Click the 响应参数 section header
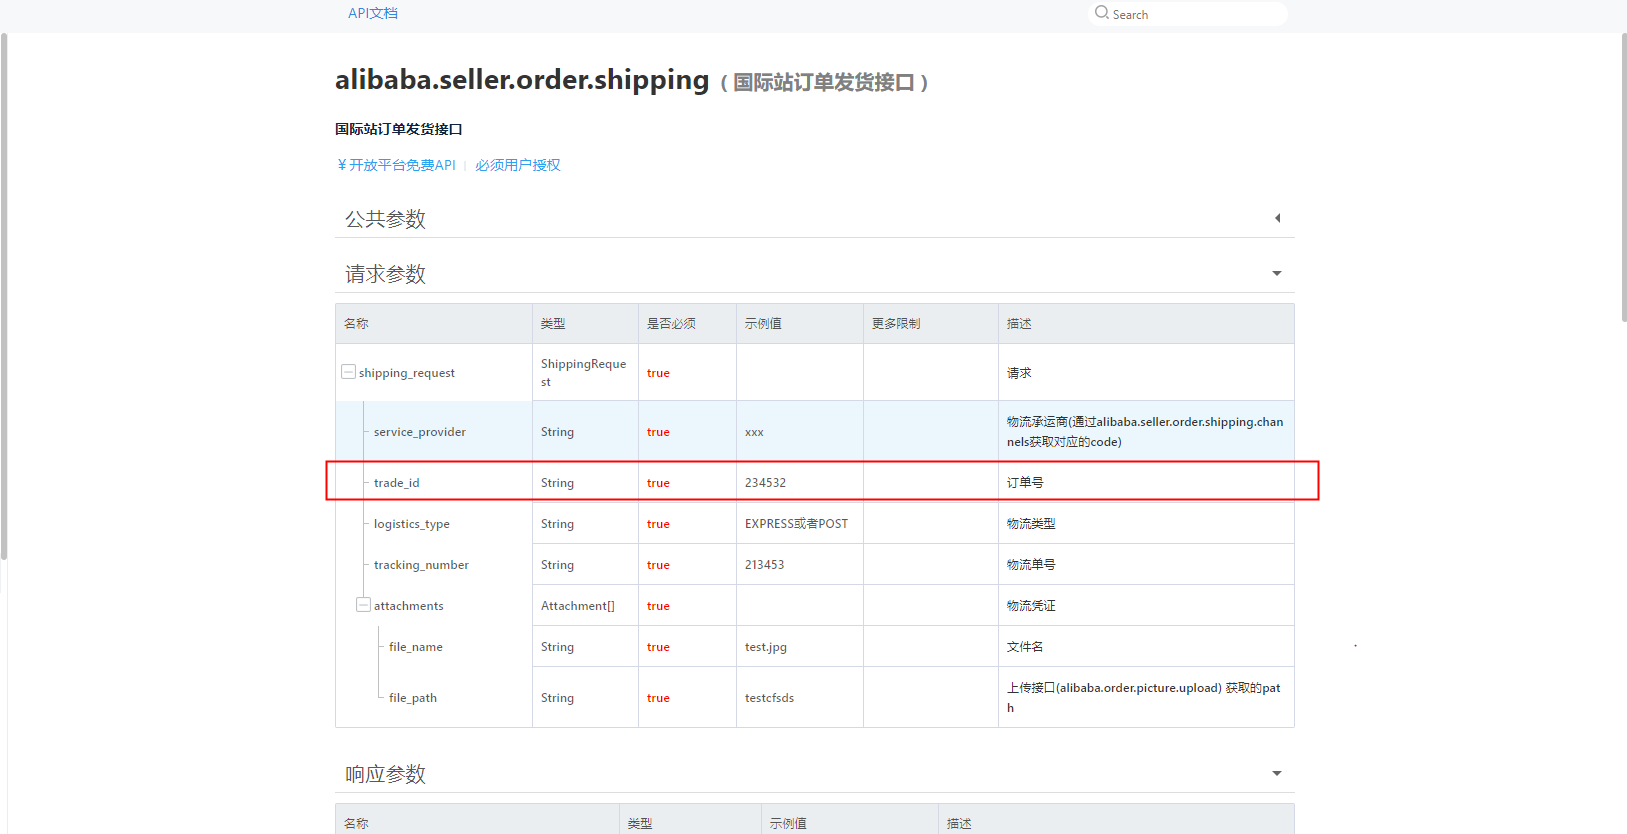The height and width of the screenshot is (834, 1627). (815, 774)
